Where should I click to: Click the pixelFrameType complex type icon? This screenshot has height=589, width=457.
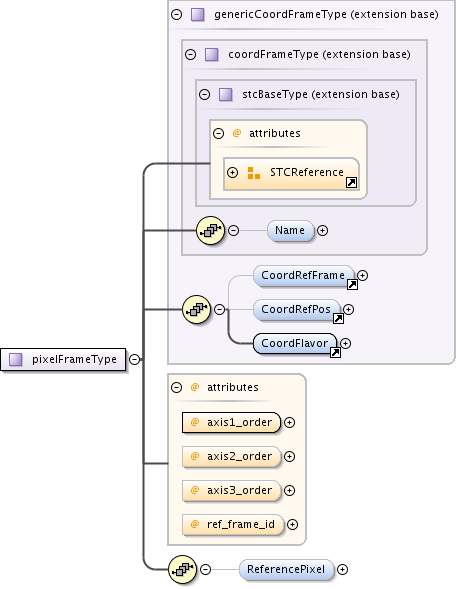[x=15, y=359]
